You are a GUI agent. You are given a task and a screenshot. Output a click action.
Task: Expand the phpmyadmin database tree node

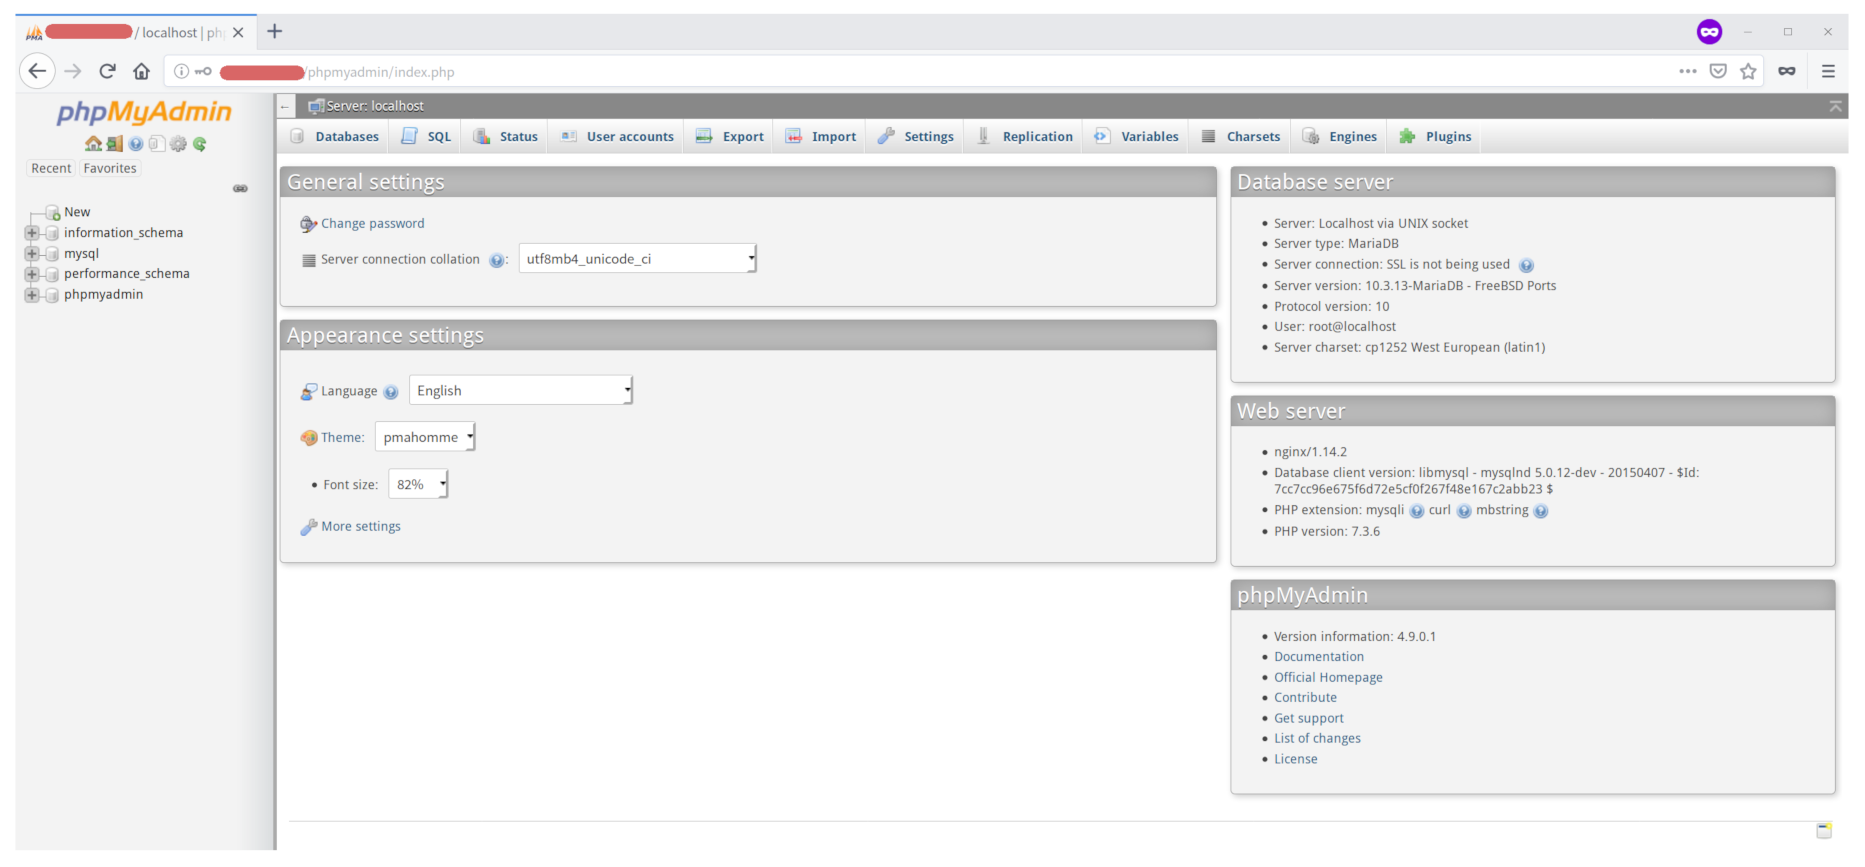click(32, 295)
